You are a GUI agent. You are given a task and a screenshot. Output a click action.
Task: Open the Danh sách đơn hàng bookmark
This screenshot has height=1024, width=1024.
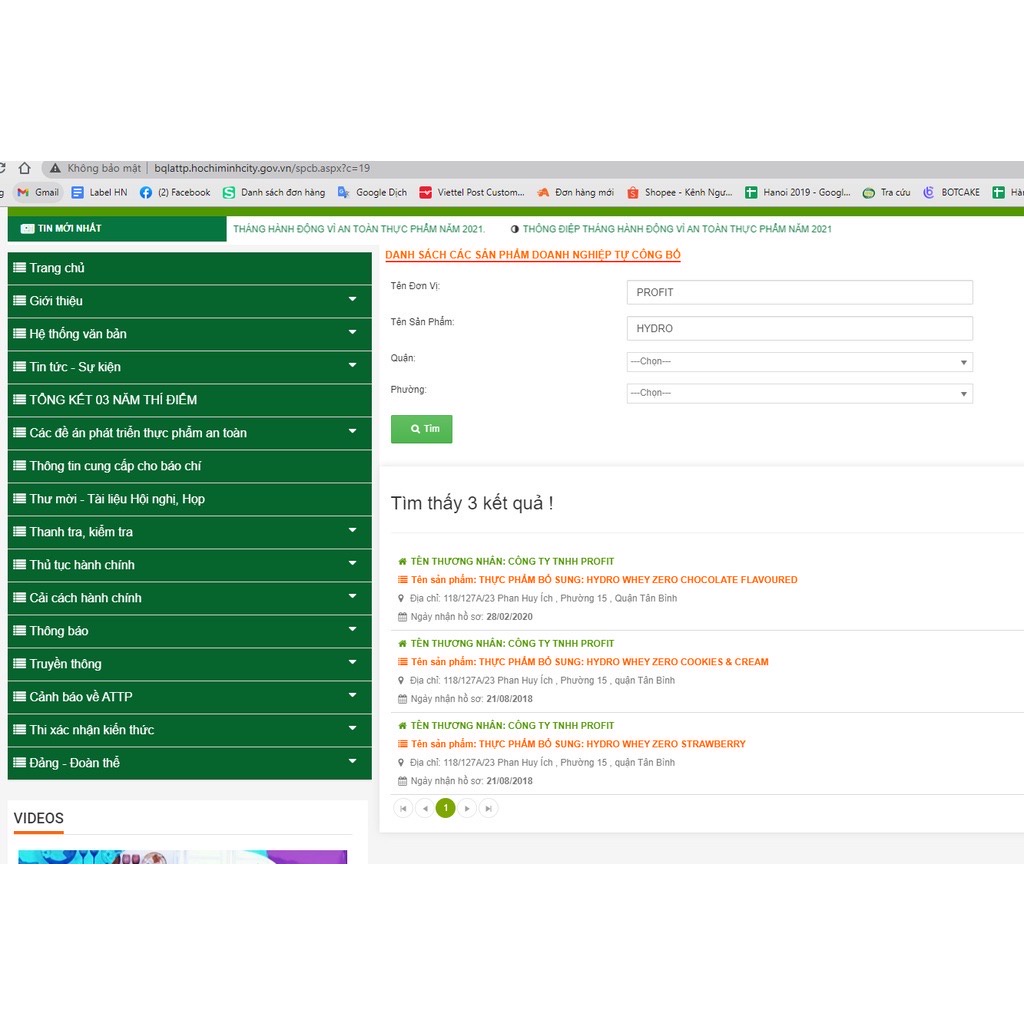(x=274, y=193)
